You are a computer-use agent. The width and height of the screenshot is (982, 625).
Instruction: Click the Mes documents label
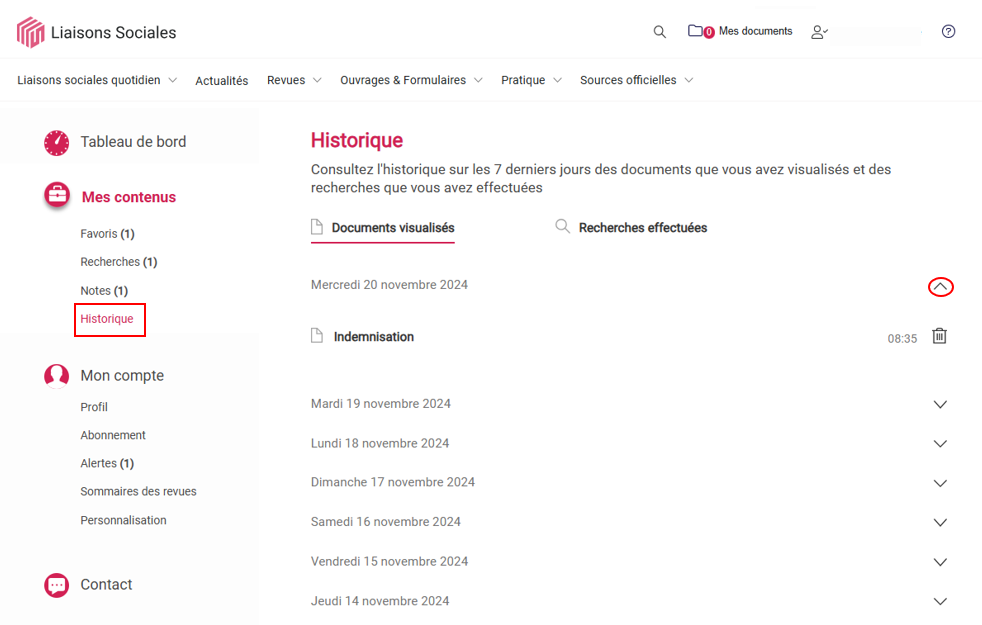click(755, 31)
